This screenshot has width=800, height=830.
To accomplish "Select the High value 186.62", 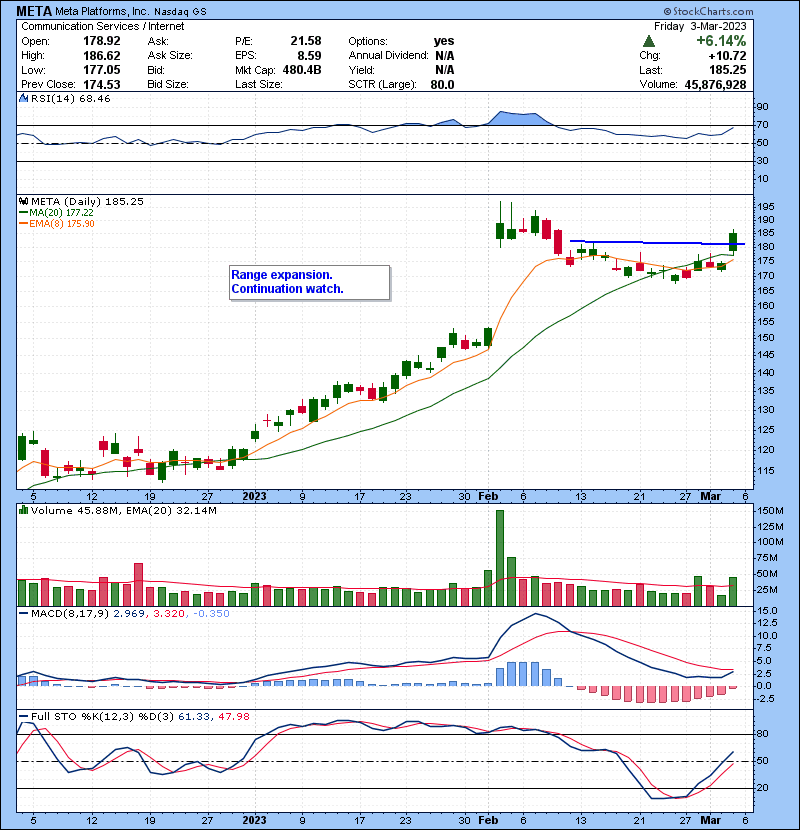I will point(102,56).
